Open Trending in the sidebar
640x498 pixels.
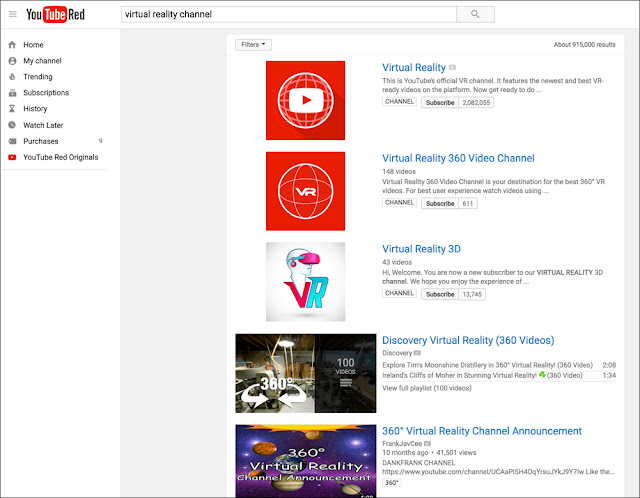[x=38, y=77]
